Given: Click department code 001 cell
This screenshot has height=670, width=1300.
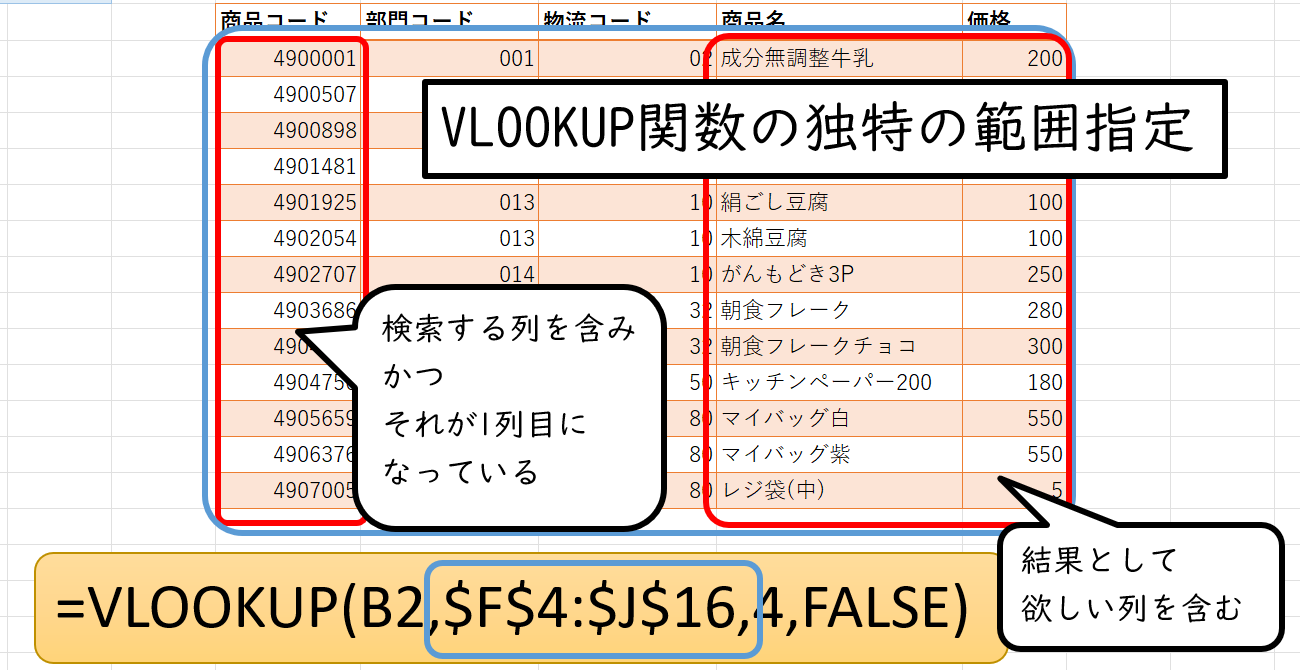Looking at the screenshot, I should 450,58.
